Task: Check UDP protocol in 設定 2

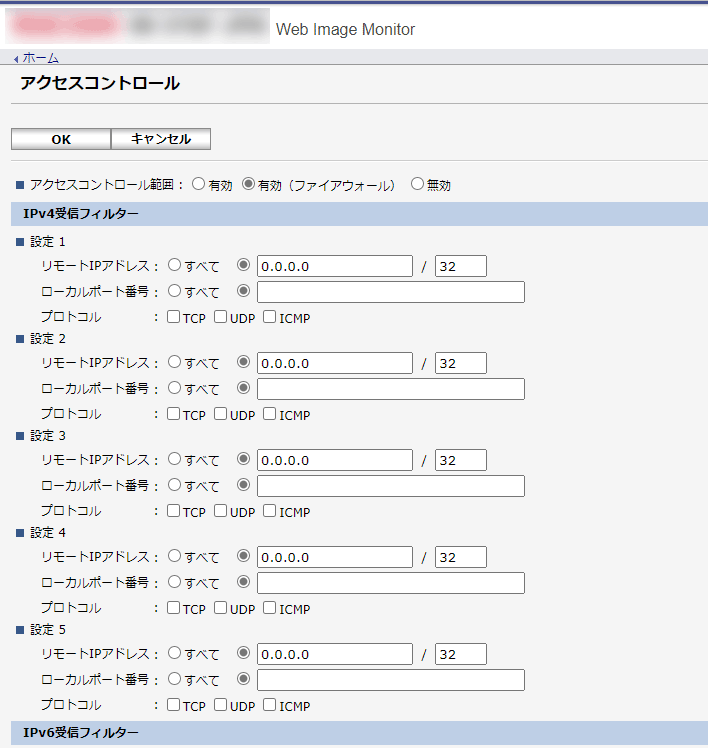Action: click(x=221, y=415)
